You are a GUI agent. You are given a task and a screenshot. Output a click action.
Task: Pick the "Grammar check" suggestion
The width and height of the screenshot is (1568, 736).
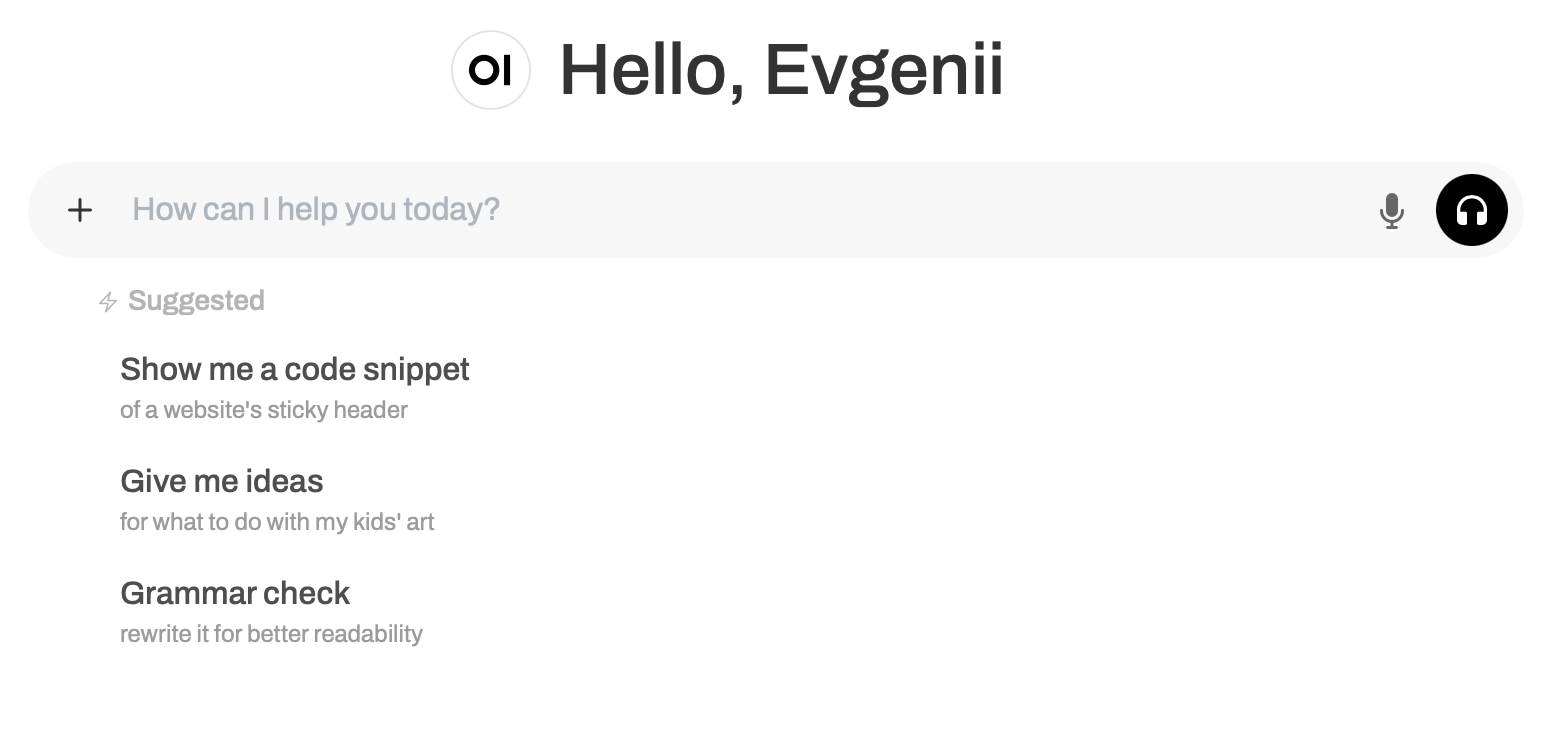[x=235, y=593]
